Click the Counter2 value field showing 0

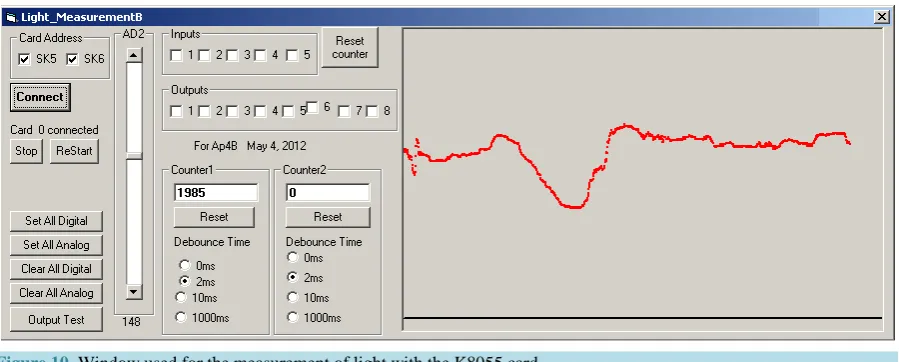point(328,193)
